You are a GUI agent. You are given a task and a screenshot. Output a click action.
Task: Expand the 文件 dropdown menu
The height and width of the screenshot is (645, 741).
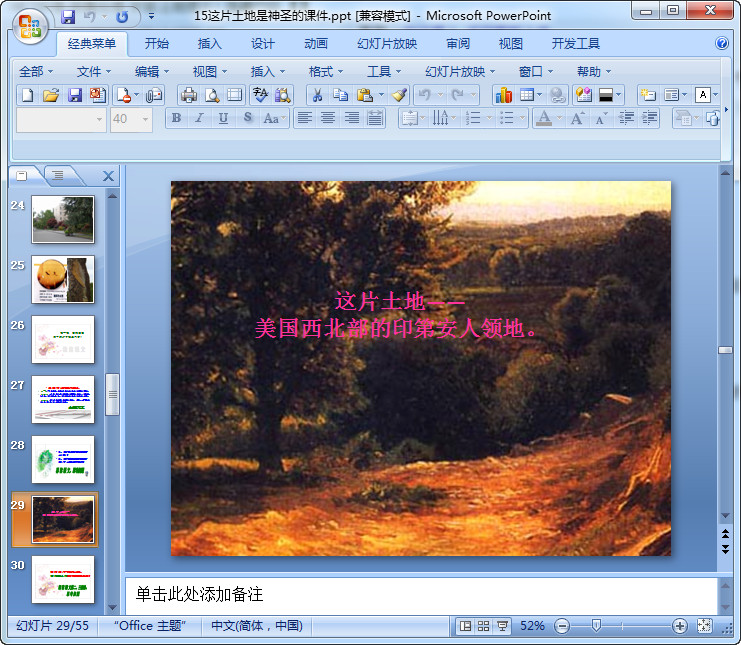point(94,71)
